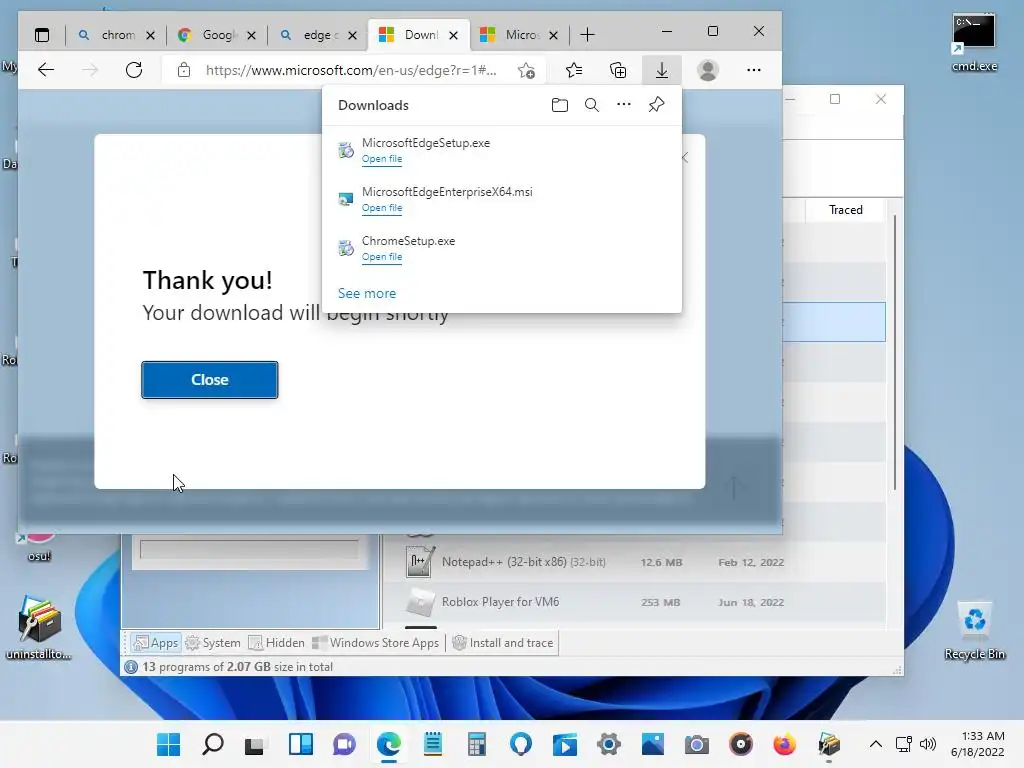Screen dimensions: 1024x768
Task: Open volume control in system tray
Action: pos(927,744)
